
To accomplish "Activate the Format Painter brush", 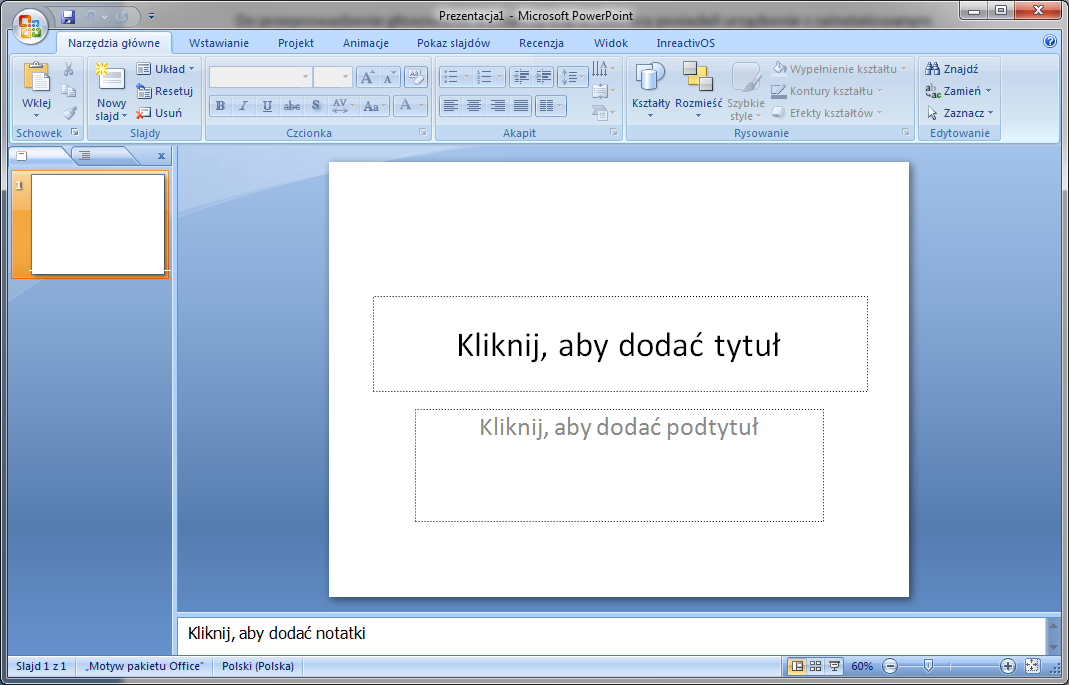I will (68, 112).
